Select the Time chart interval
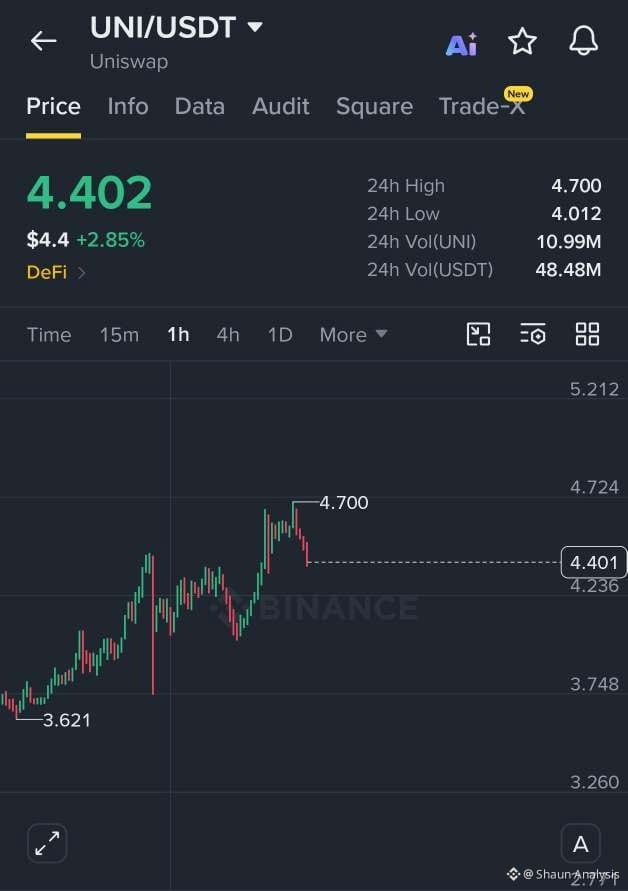 click(49, 335)
